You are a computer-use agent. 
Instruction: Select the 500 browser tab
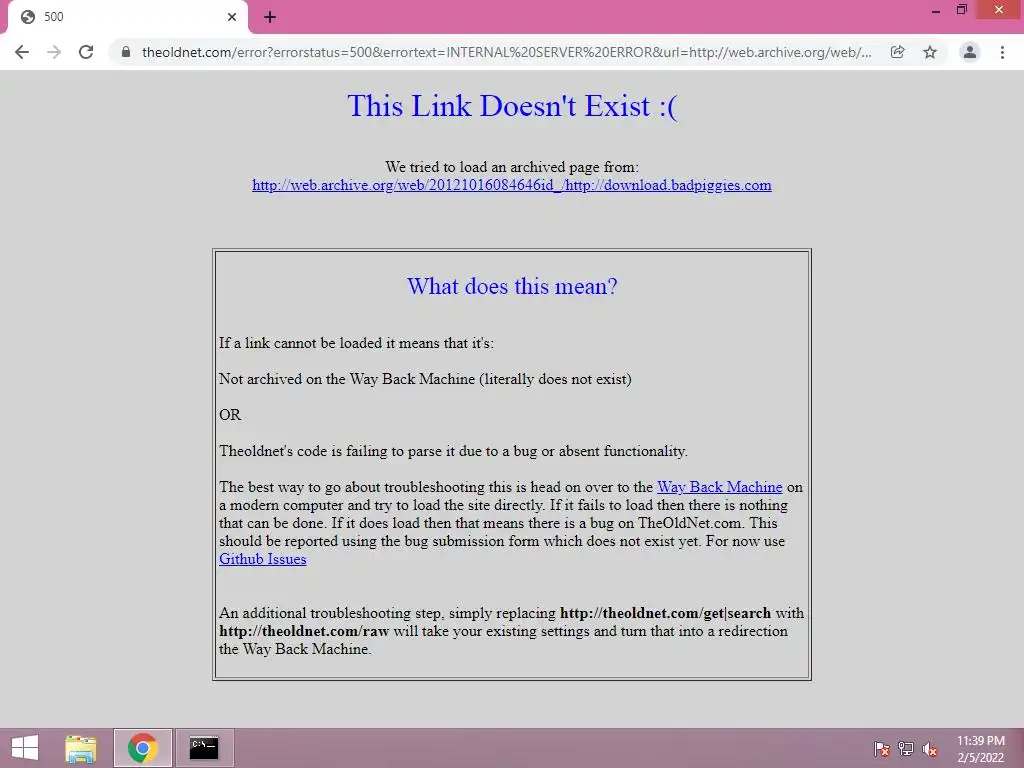click(x=128, y=17)
